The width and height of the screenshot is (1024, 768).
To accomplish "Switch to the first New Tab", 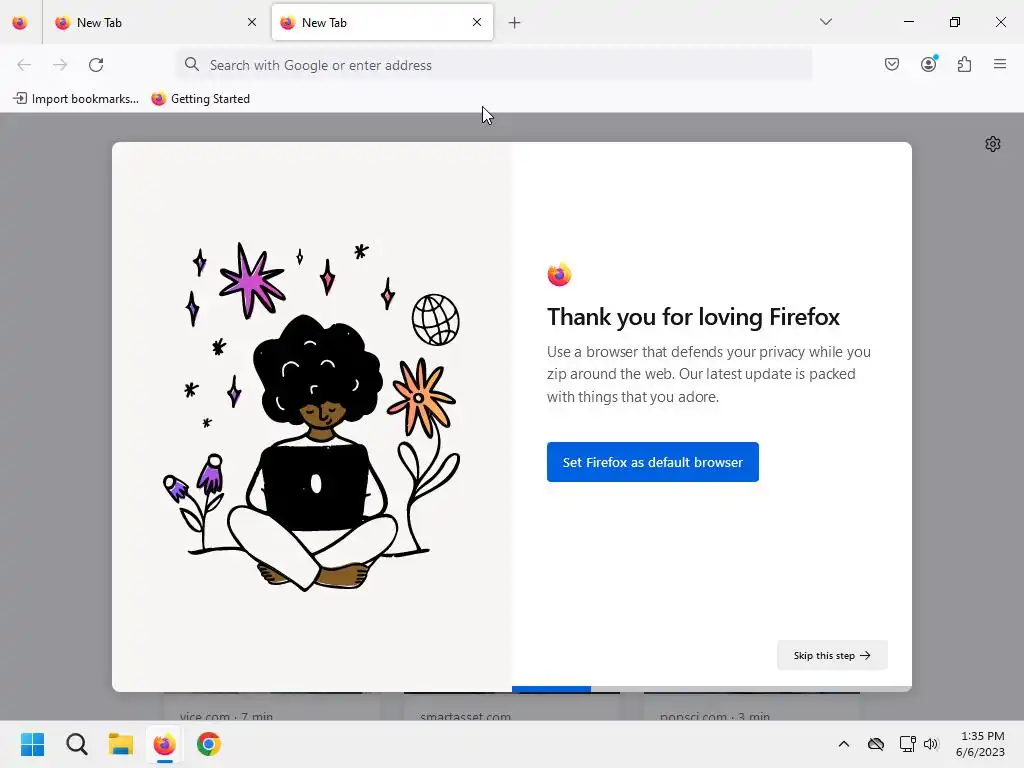I will [x=155, y=23].
